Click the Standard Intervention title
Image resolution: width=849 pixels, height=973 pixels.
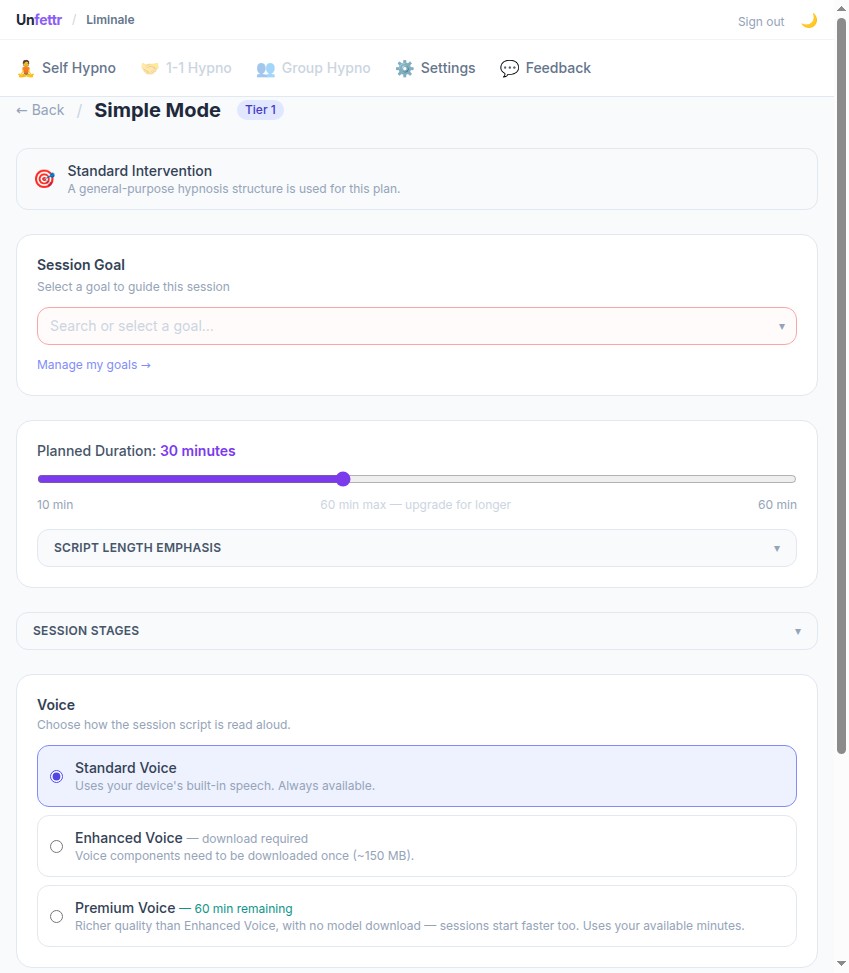pyautogui.click(x=140, y=171)
